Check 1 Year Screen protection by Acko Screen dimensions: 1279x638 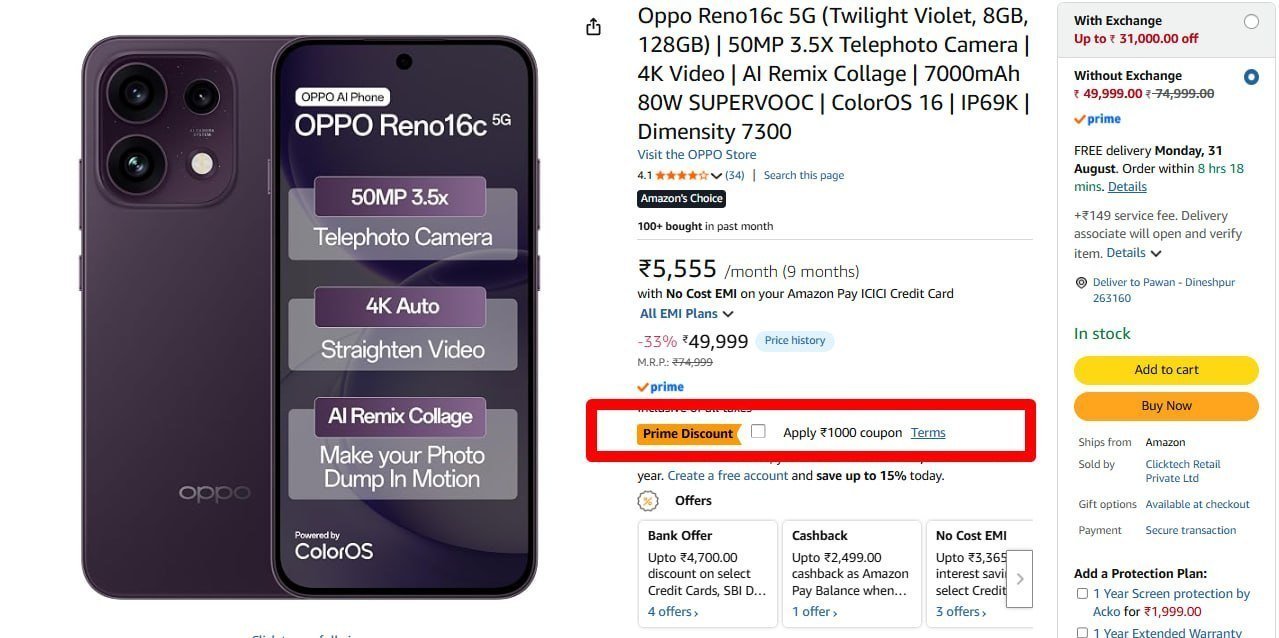1082,594
